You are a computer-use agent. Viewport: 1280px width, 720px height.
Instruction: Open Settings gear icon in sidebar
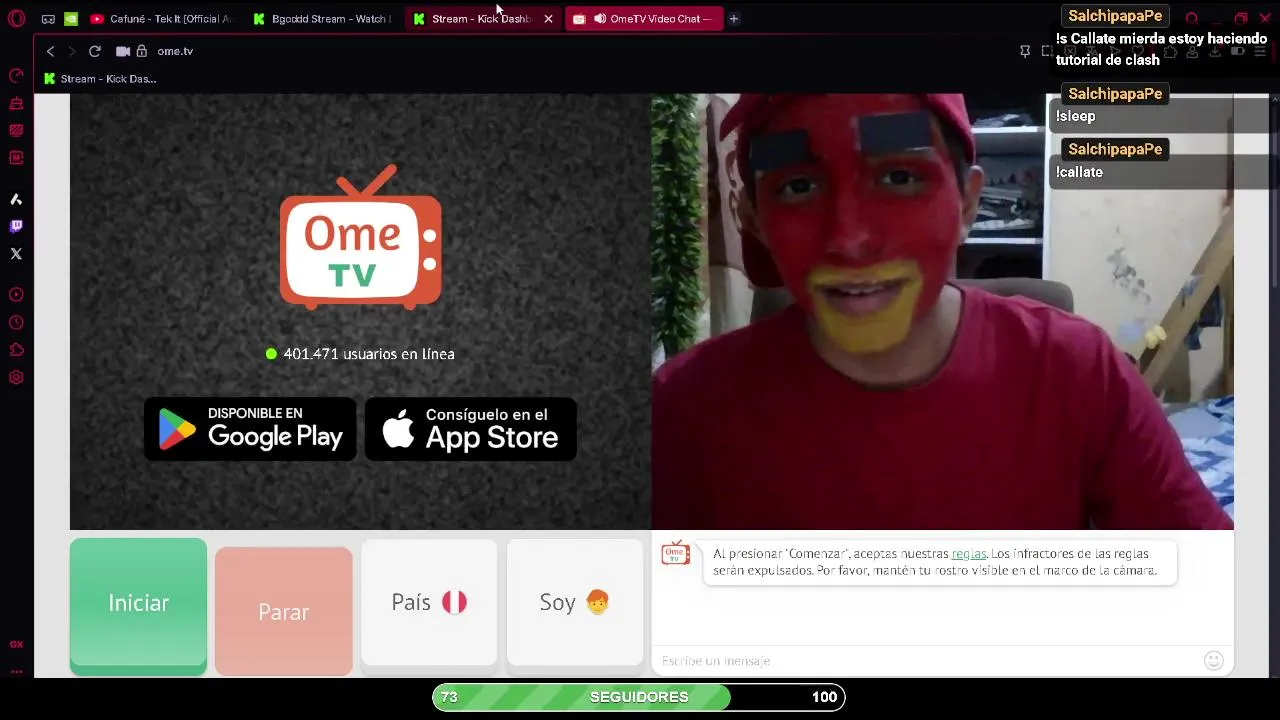tap(16, 378)
